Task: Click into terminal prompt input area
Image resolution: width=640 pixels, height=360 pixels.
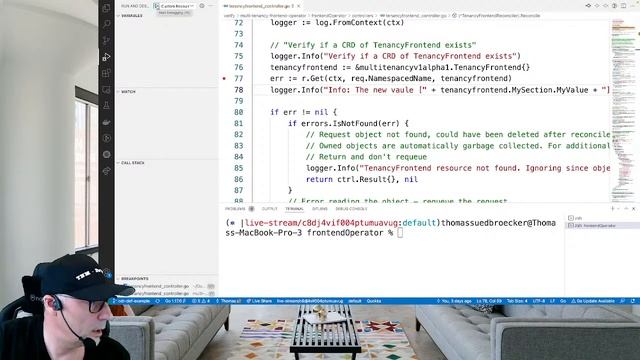Action: 400,233
